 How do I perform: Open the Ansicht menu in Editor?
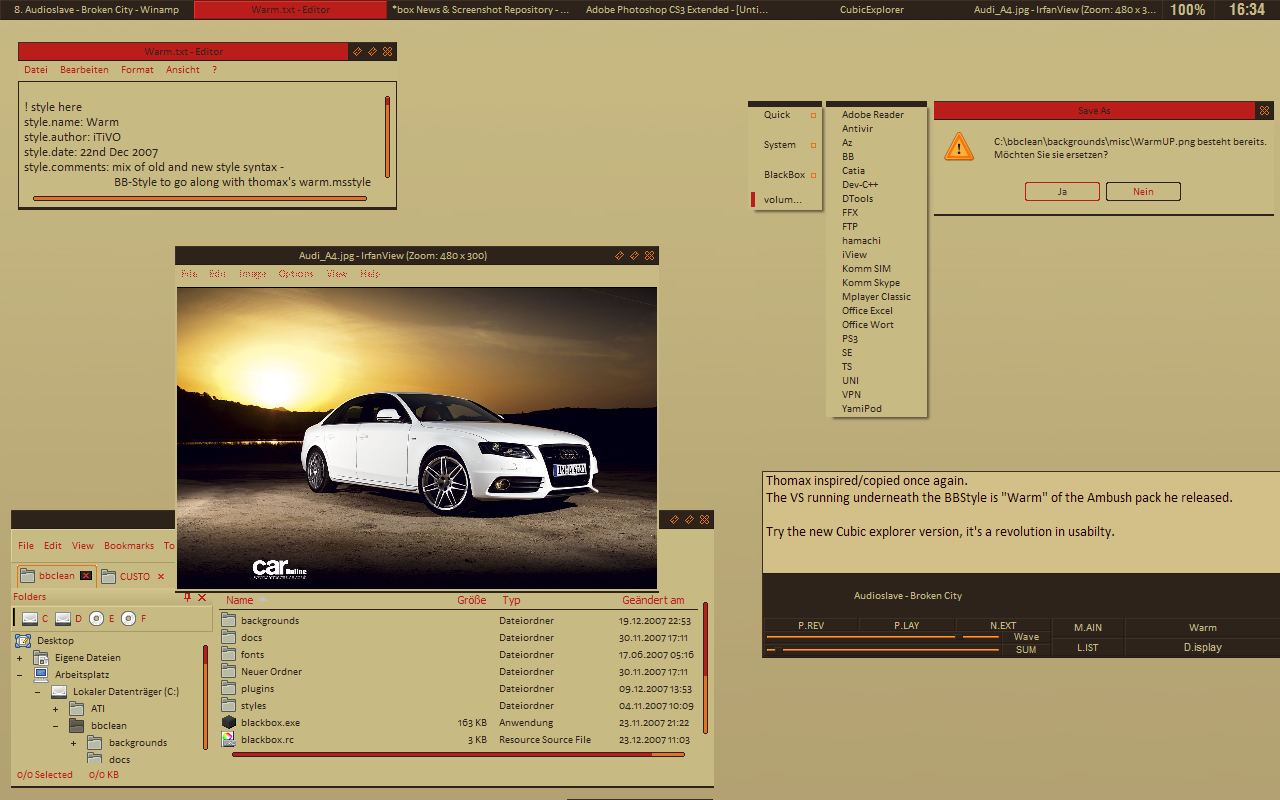pyautogui.click(x=183, y=70)
